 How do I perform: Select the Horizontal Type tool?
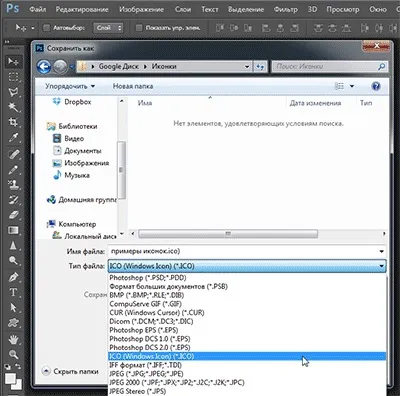13,292
